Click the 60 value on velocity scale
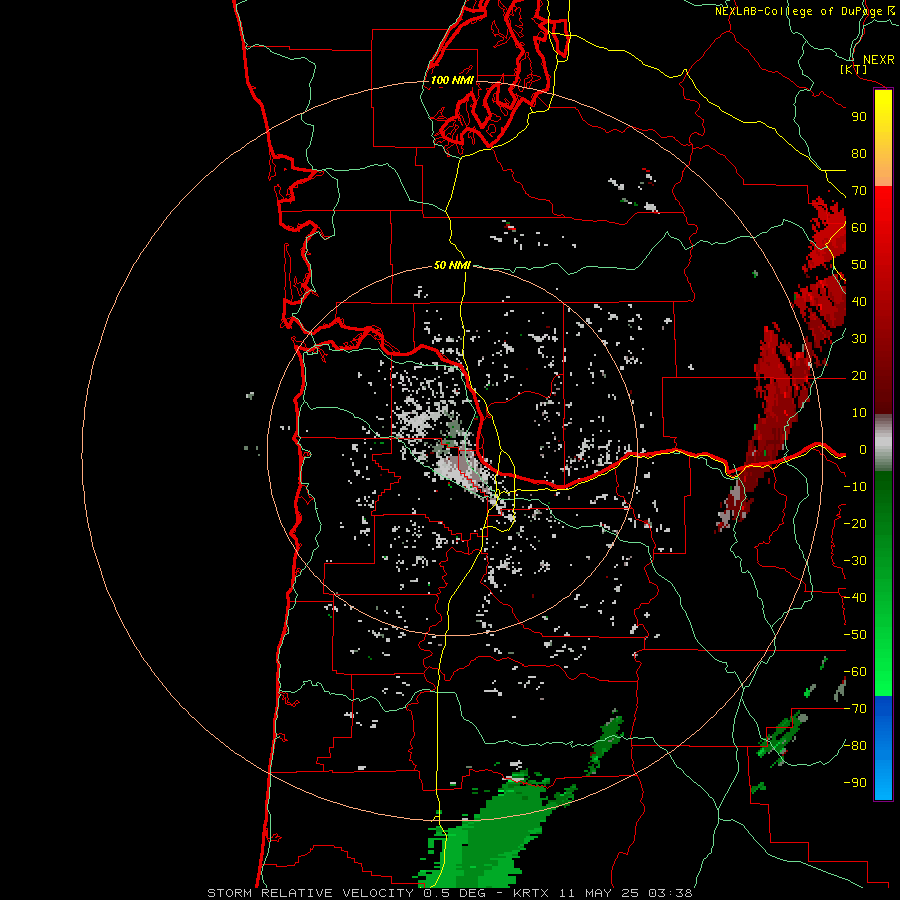 click(859, 227)
